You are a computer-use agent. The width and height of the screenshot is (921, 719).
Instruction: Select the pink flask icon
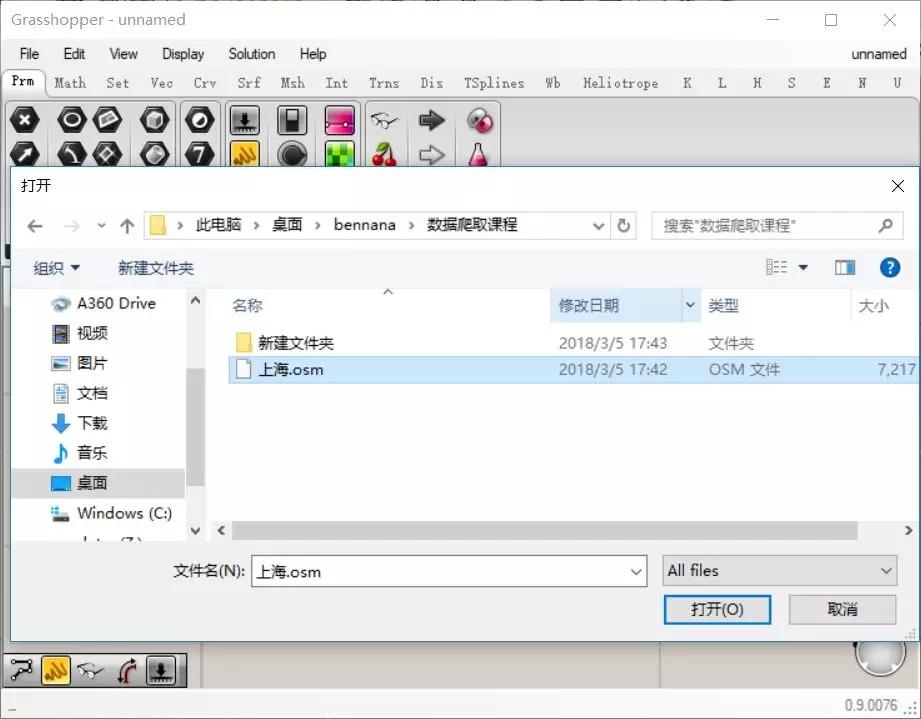click(478, 154)
